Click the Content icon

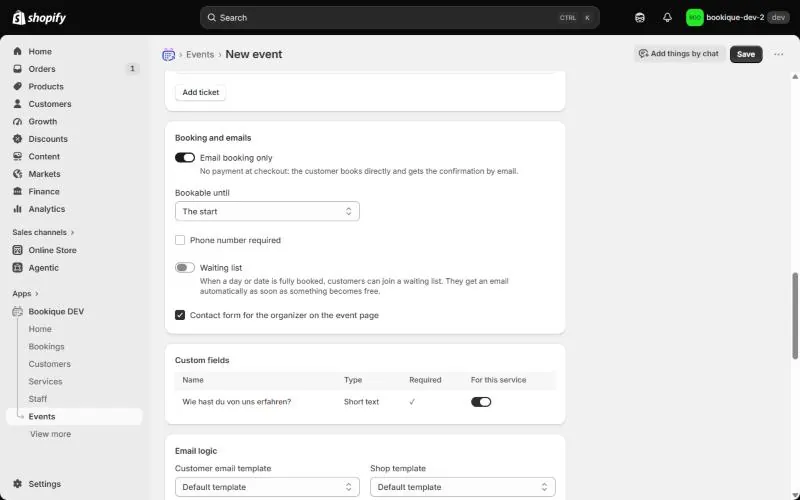(17, 156)
